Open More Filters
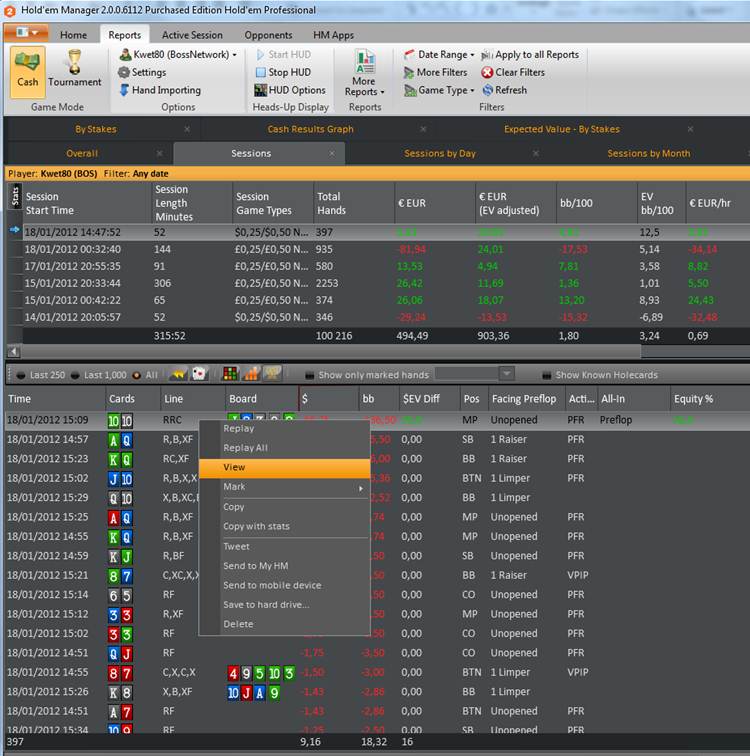Image resolution: width=750 pixels, height=756 pixels. click(436, 72)
